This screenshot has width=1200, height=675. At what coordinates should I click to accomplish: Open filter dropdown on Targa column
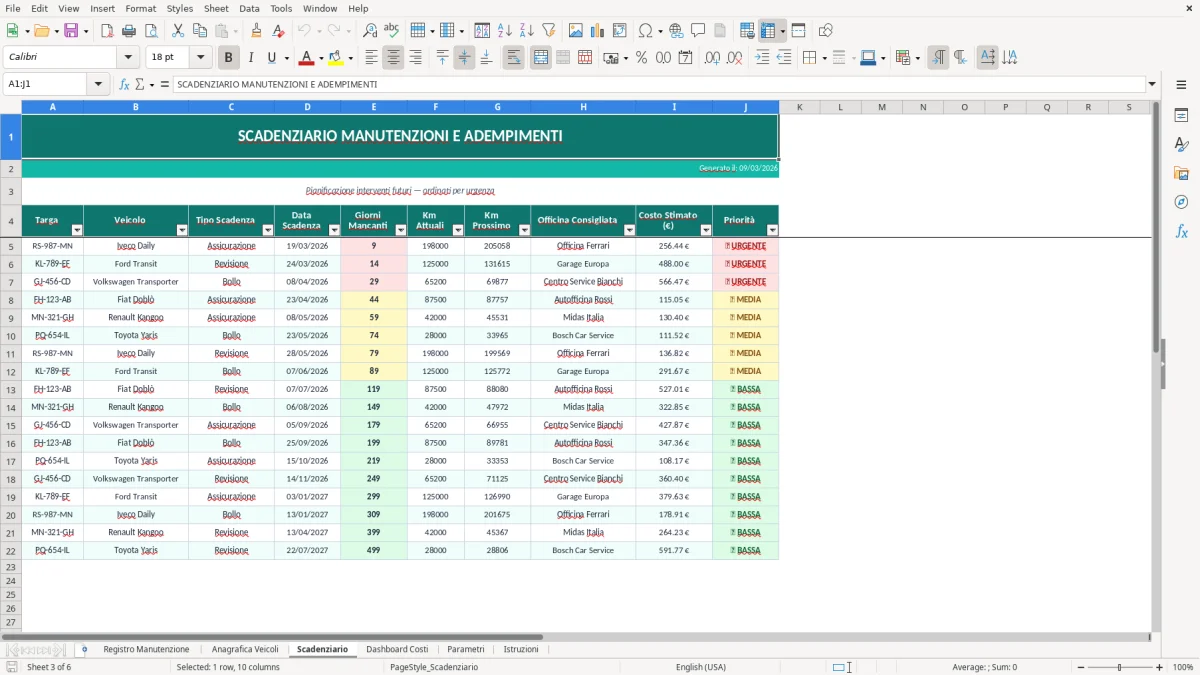coord(77,230)
